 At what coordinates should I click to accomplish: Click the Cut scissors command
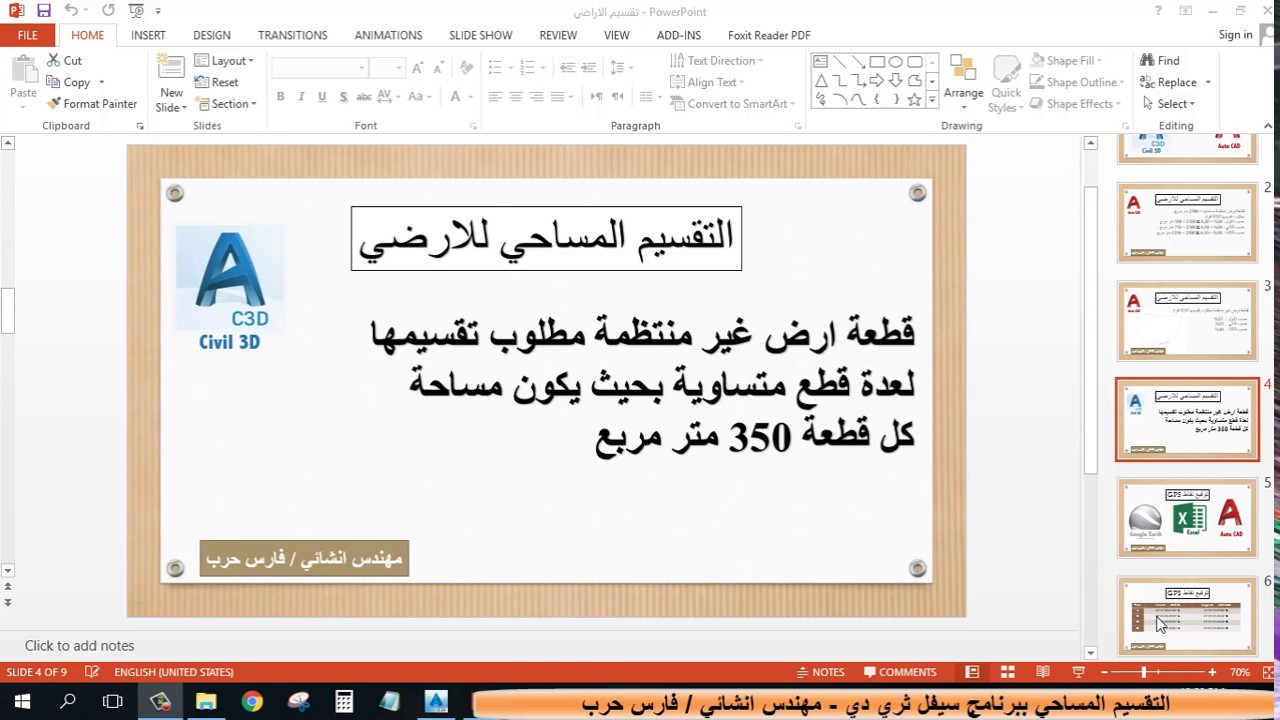(x=64, y=61)
